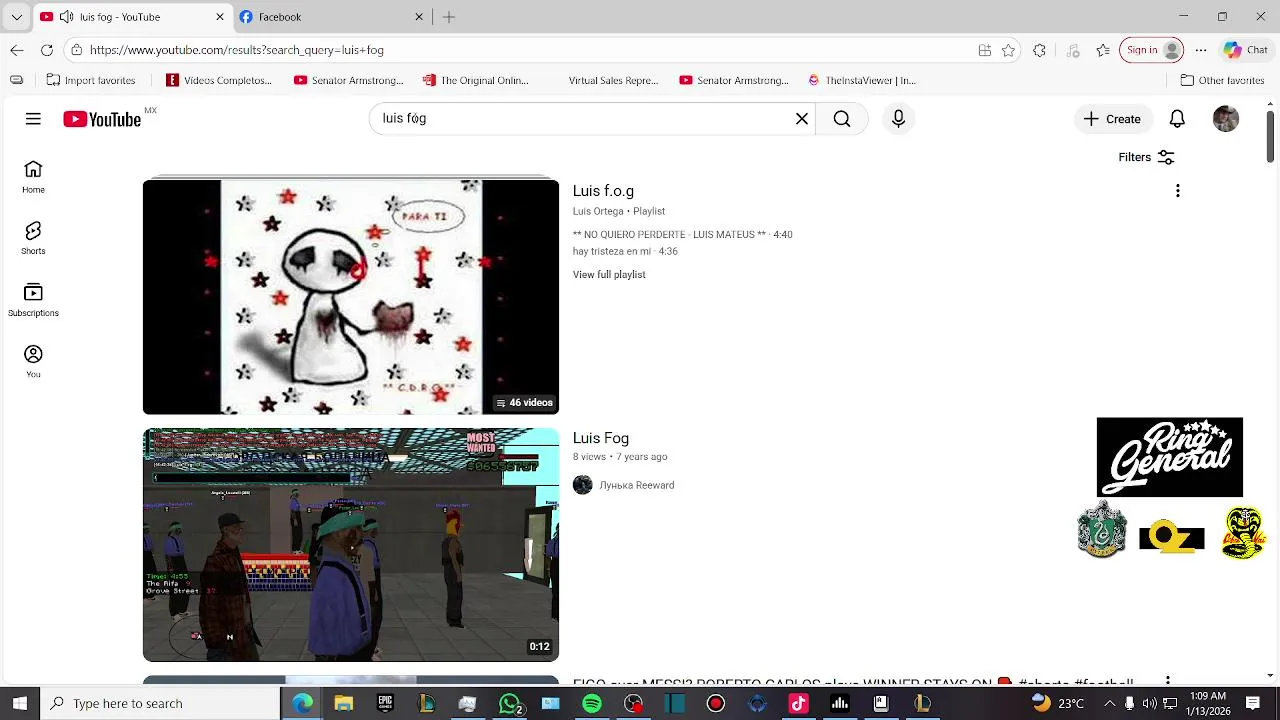Close the Facebook tab
1280x720 pixels.
pyautogui.click(x=419, y=17)
